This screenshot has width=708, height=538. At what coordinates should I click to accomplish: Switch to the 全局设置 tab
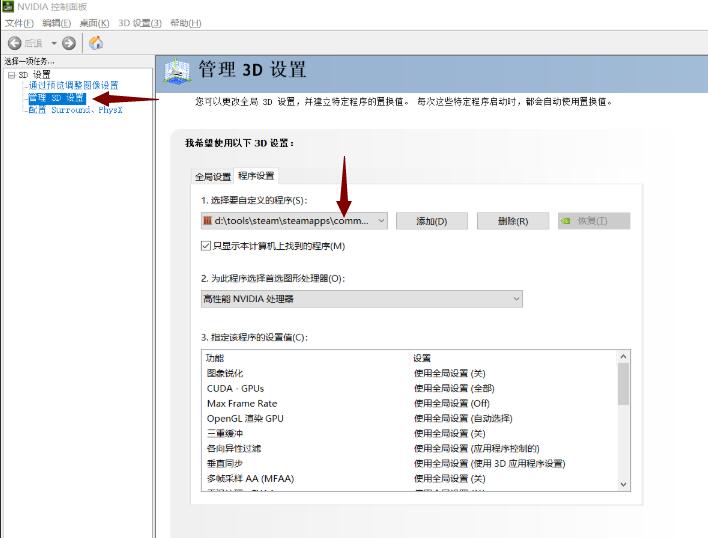(x=212, y=176)
